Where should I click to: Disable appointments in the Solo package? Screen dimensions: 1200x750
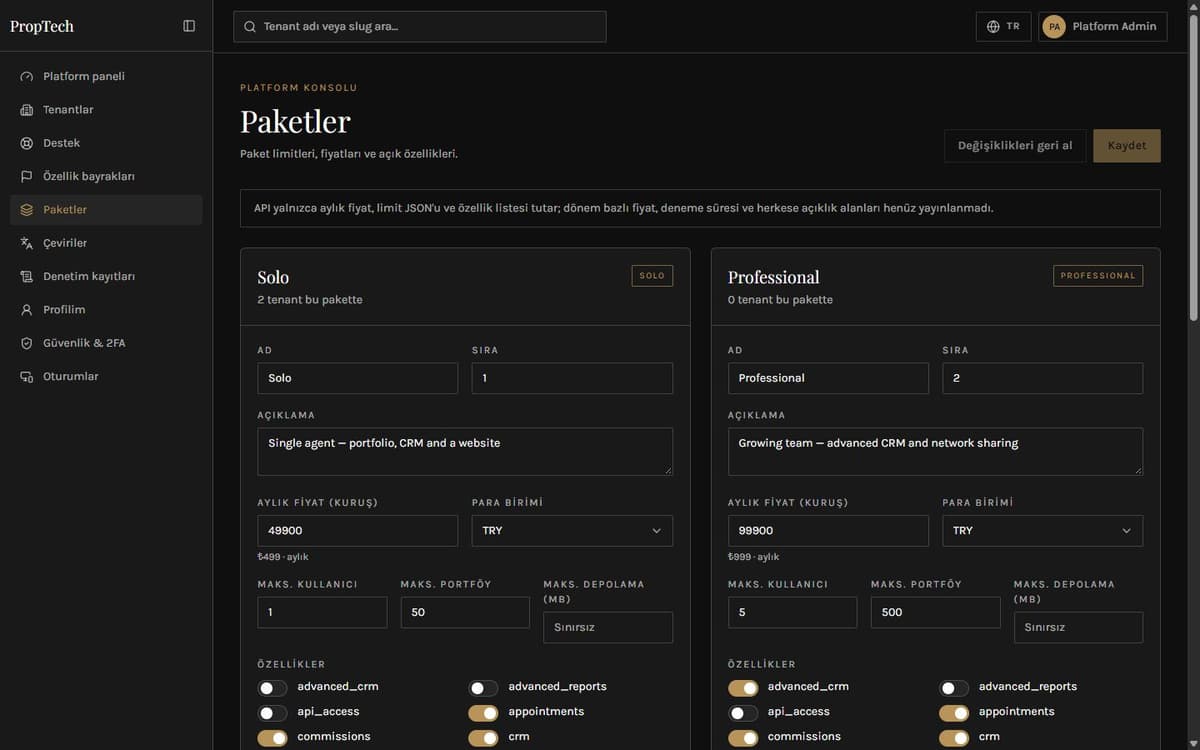483,713
